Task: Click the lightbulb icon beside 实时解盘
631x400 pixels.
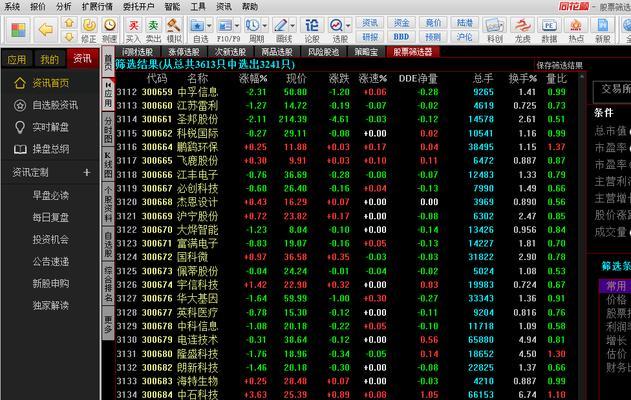Action: point(20,128)
